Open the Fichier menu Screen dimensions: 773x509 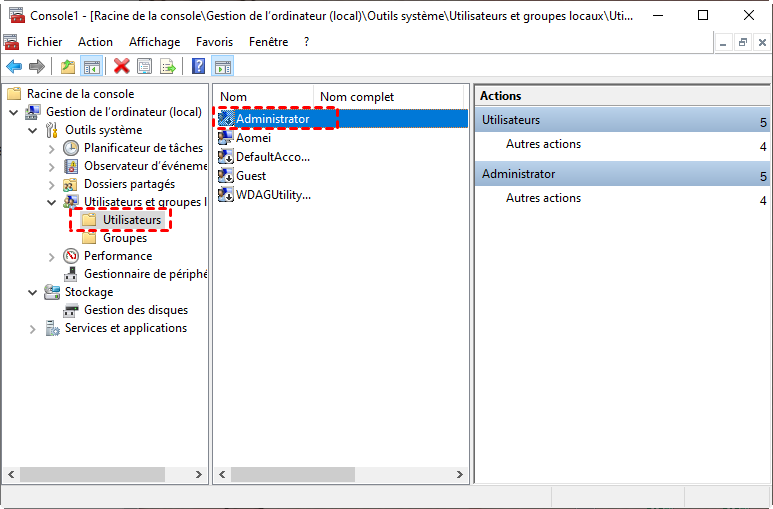(x=44, y=42)
